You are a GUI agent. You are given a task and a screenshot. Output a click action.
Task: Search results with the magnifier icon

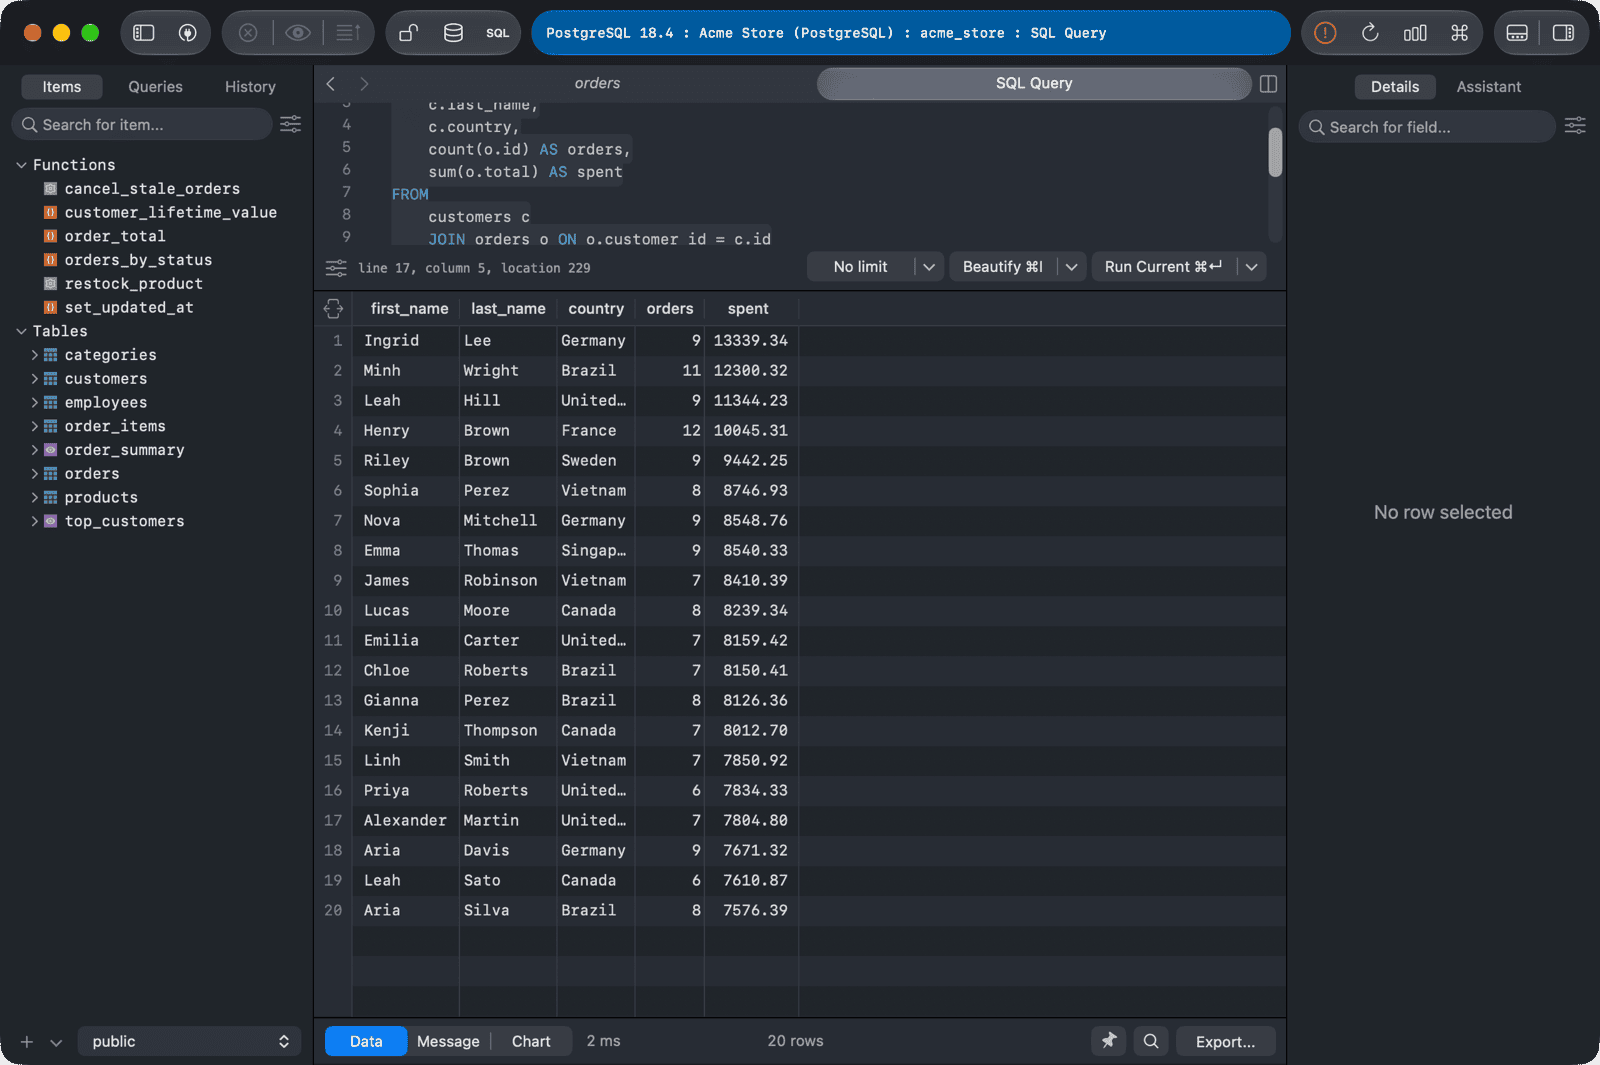coord(1151,1041)
